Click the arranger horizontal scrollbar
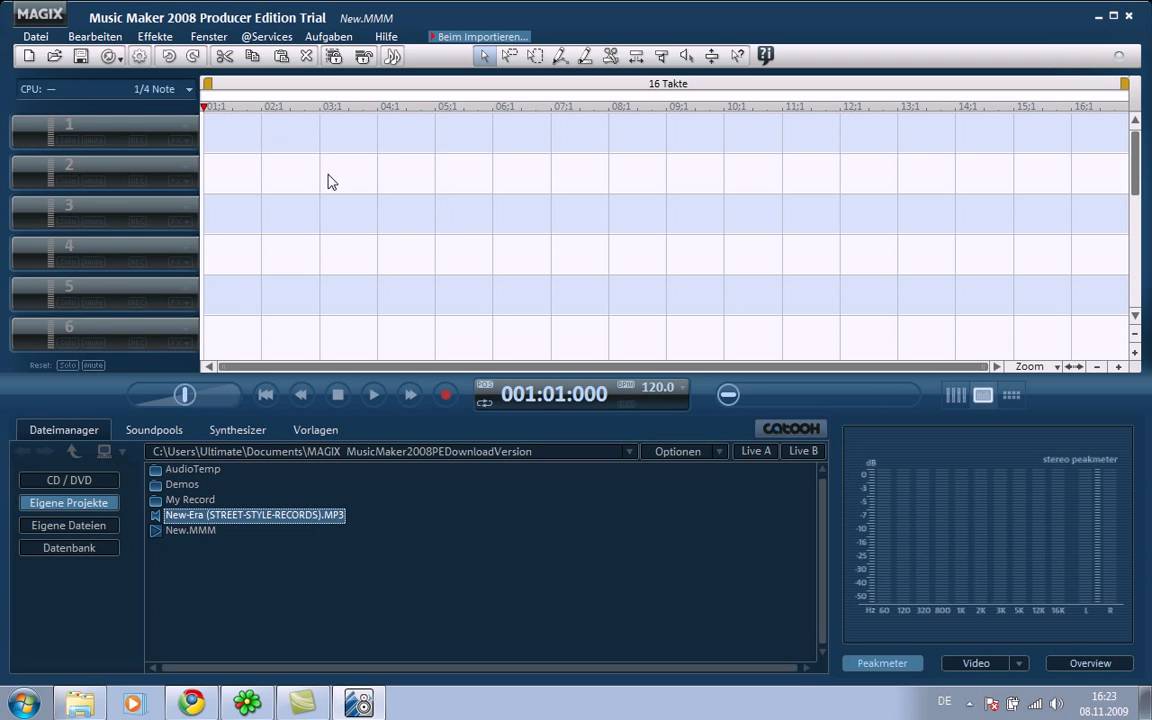Screen dimensions: 1152x720 [x=602, y=367]
